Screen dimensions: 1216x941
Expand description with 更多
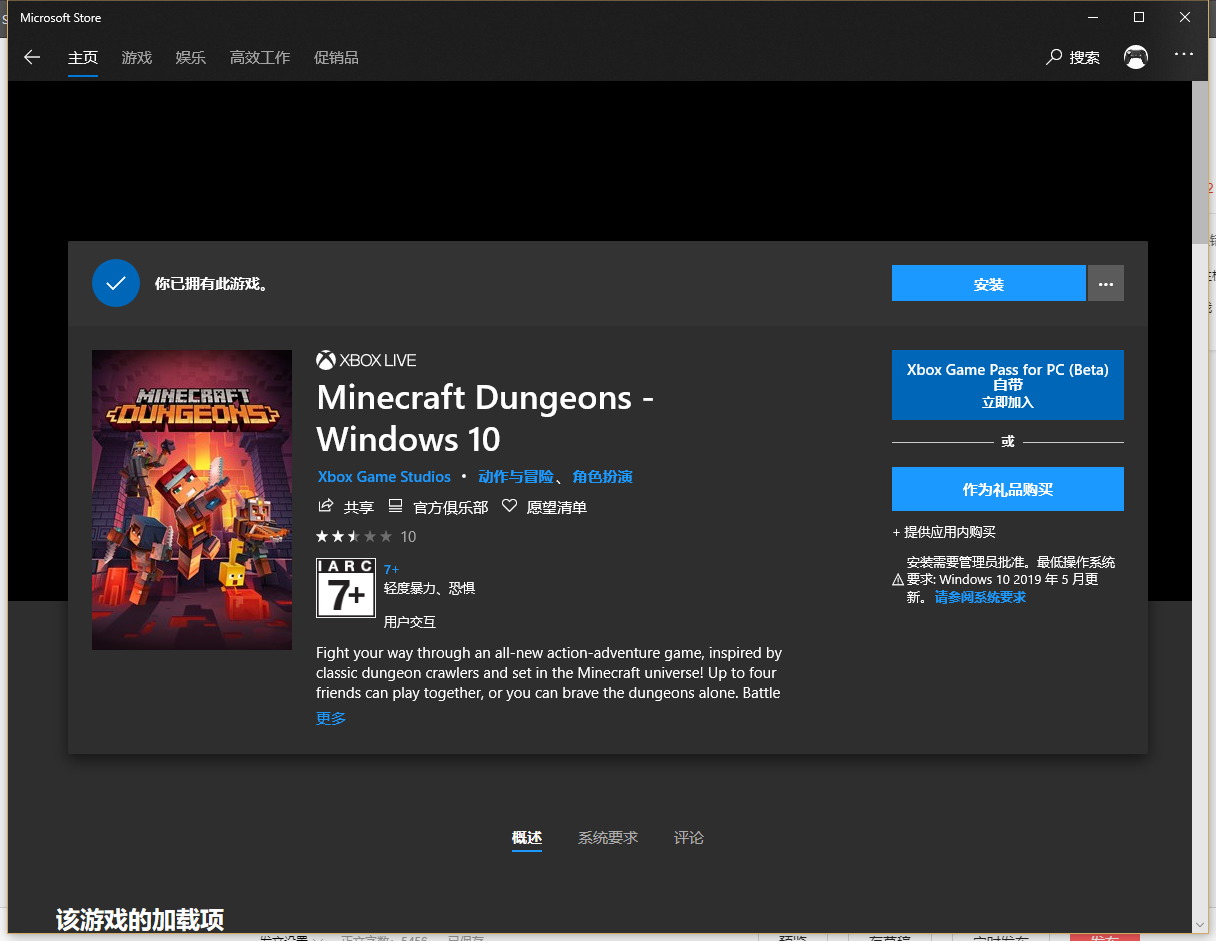coord(331,718)
